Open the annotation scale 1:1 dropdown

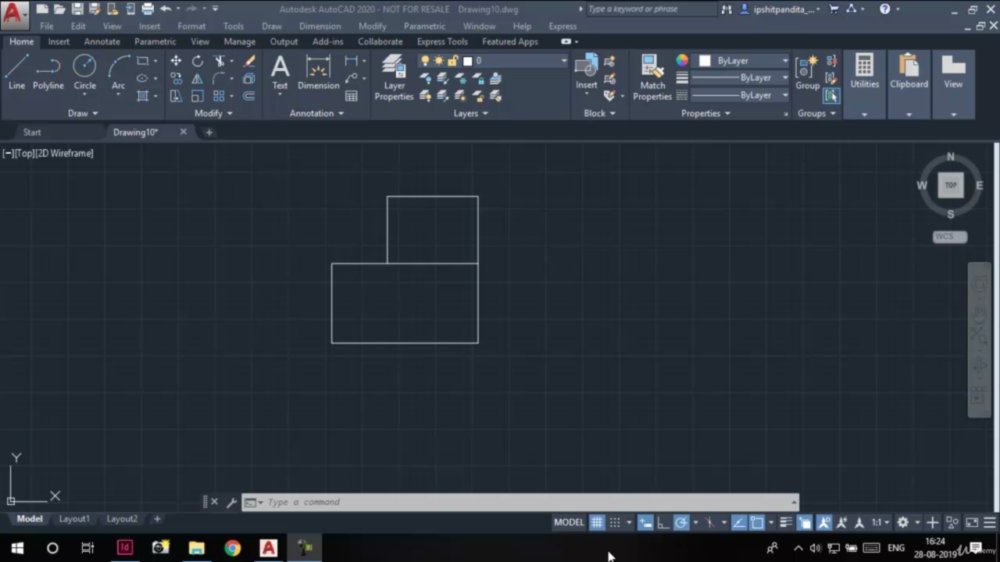click(880, 522)
